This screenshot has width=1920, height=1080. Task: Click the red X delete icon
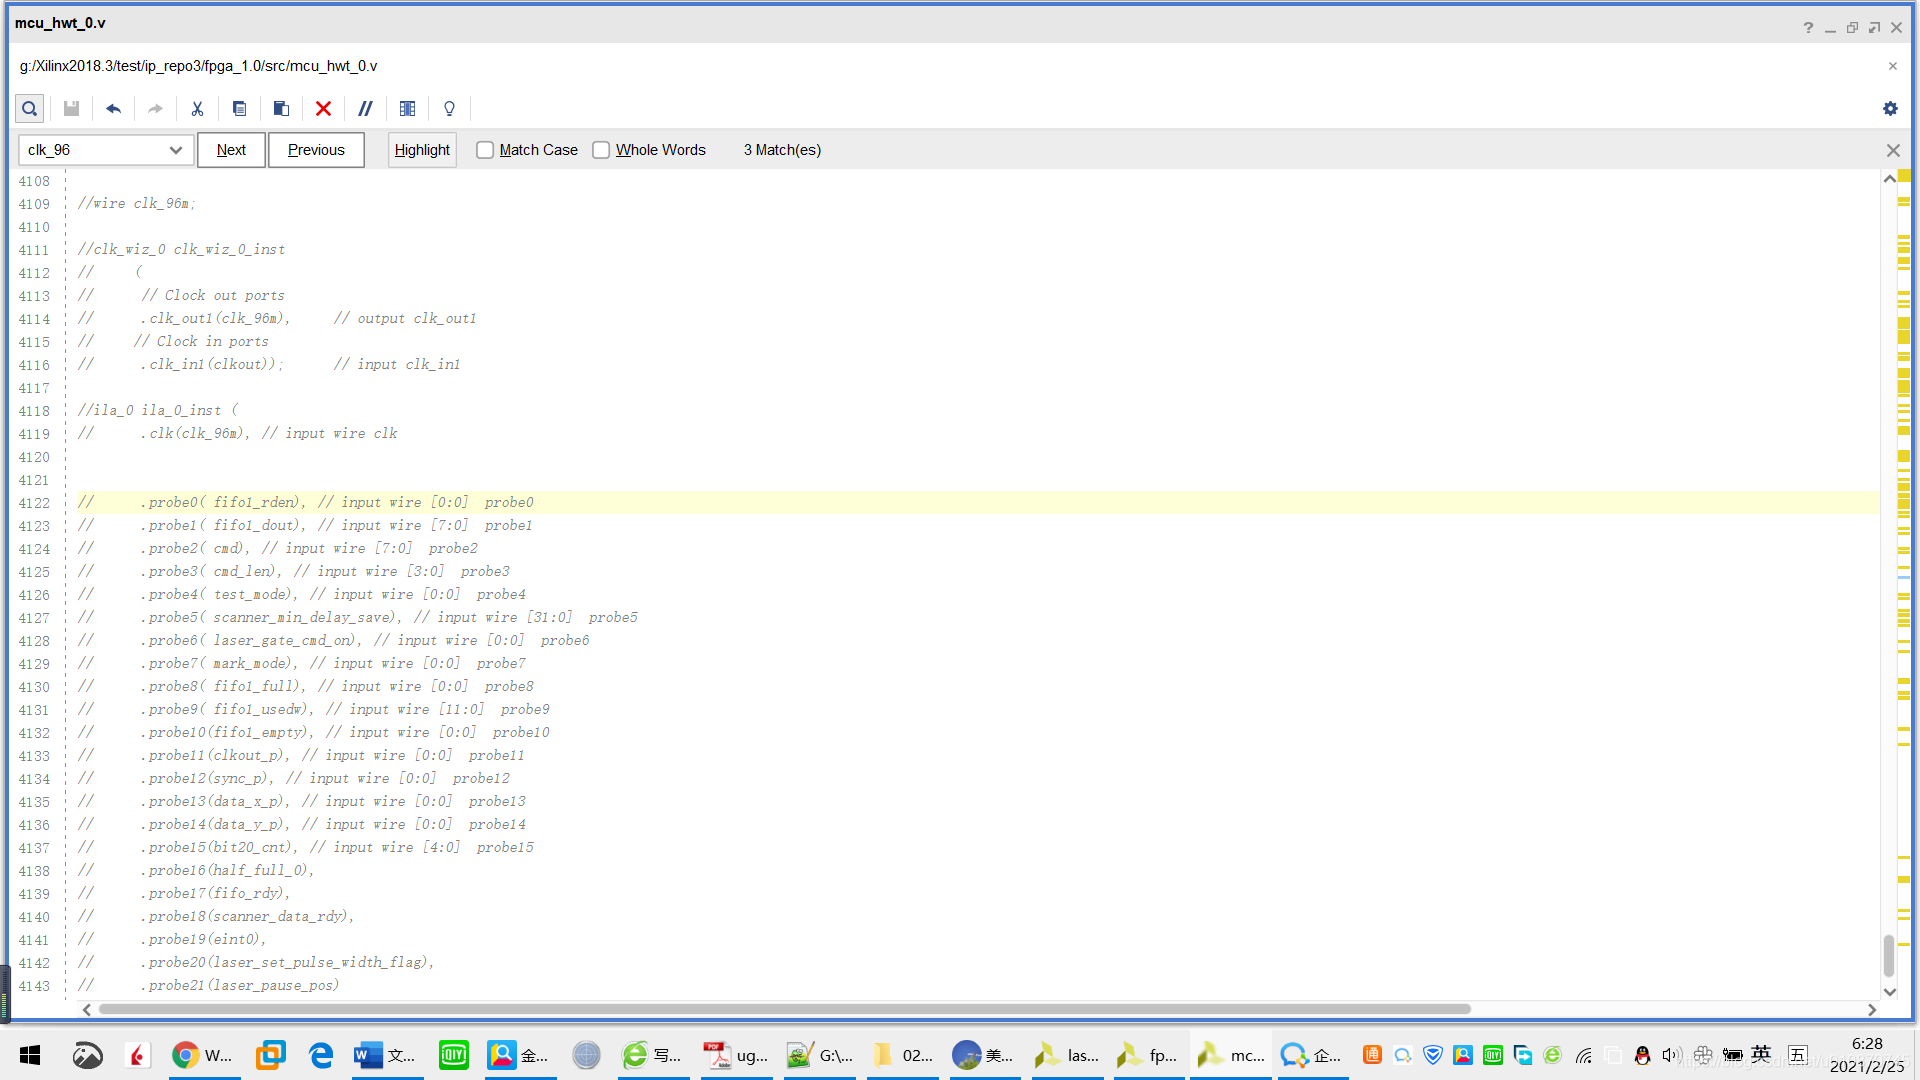point(323,109)
